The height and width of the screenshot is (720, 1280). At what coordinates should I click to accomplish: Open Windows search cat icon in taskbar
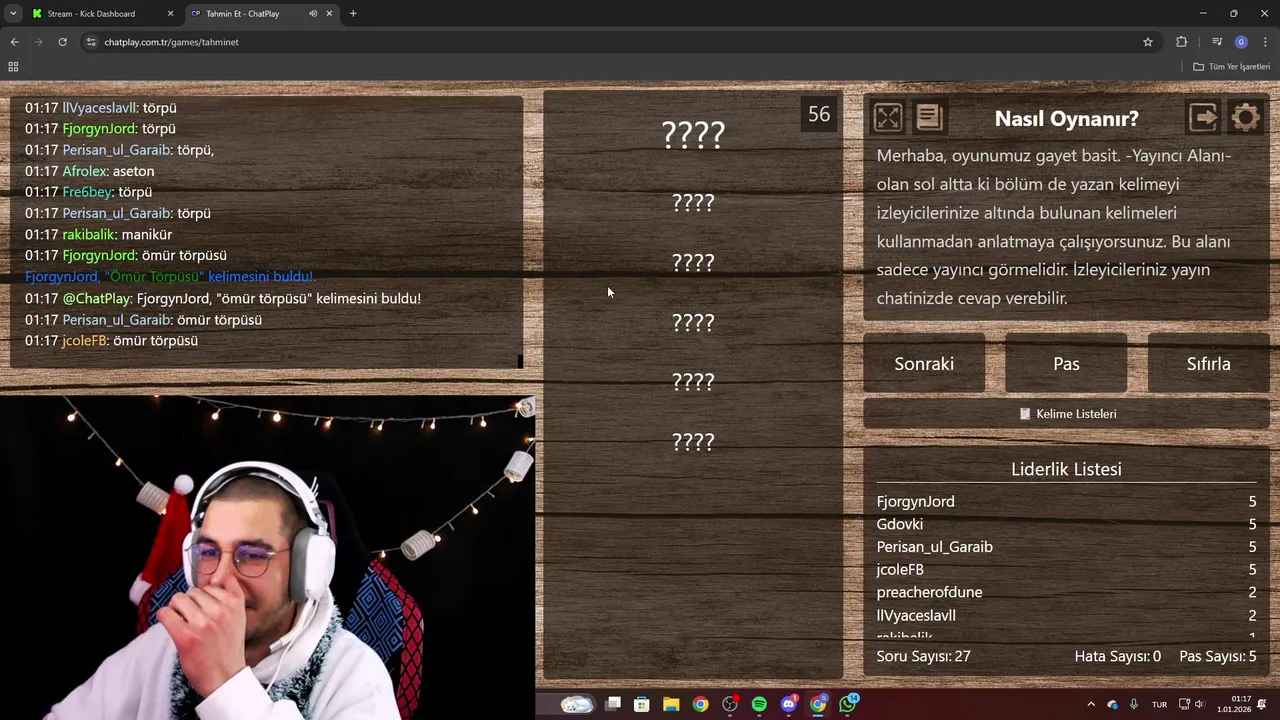tap(577, 704)
